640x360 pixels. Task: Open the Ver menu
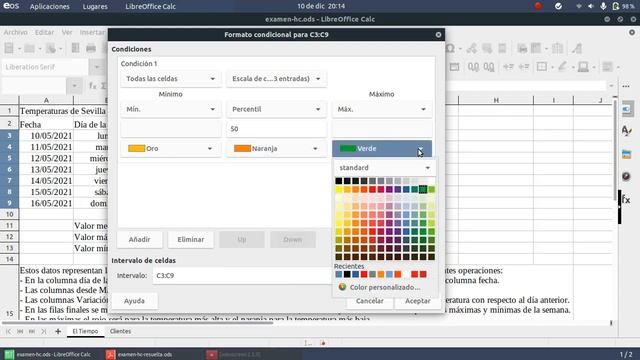pyautogui.click(x=67, y=32)
